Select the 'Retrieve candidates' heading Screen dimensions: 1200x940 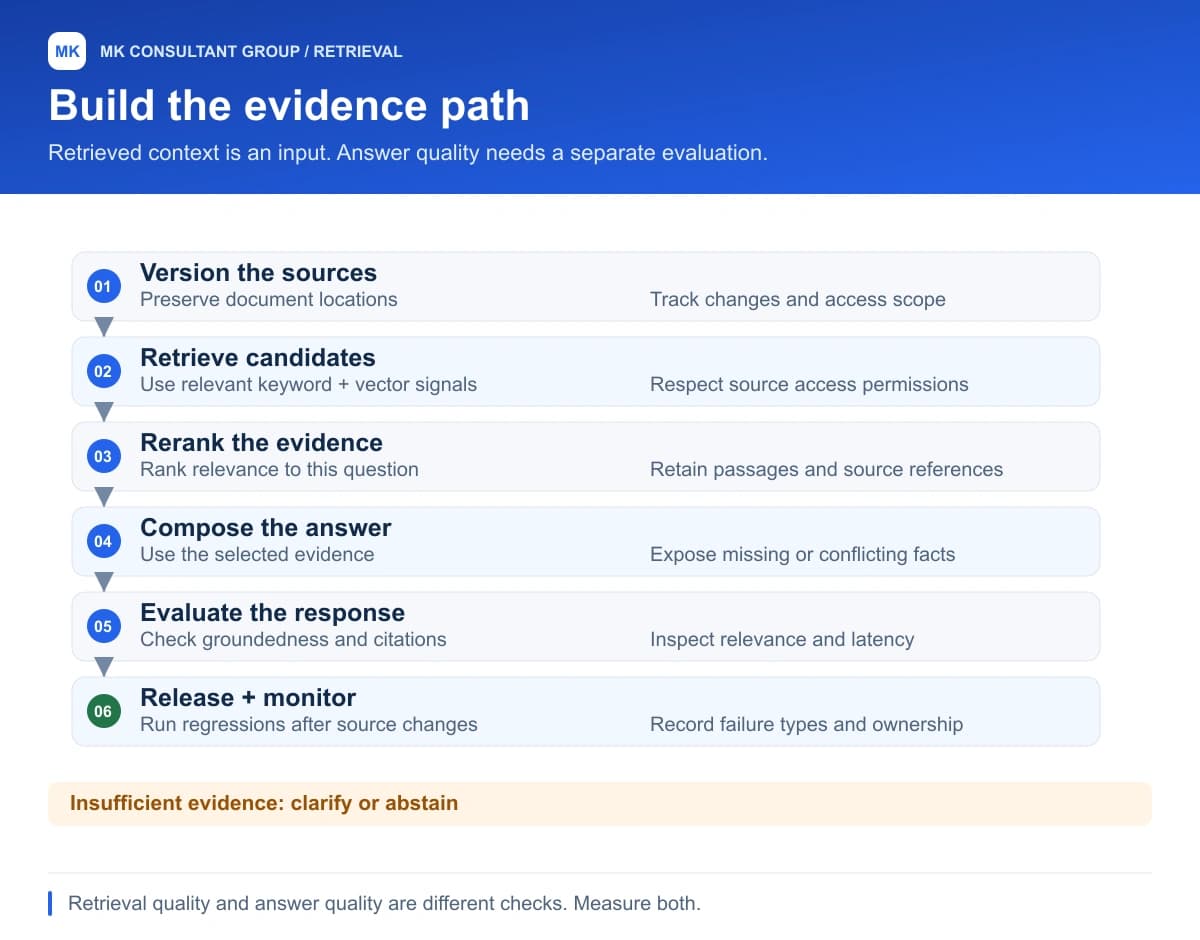pyautogui.click(x=258, y=357)
